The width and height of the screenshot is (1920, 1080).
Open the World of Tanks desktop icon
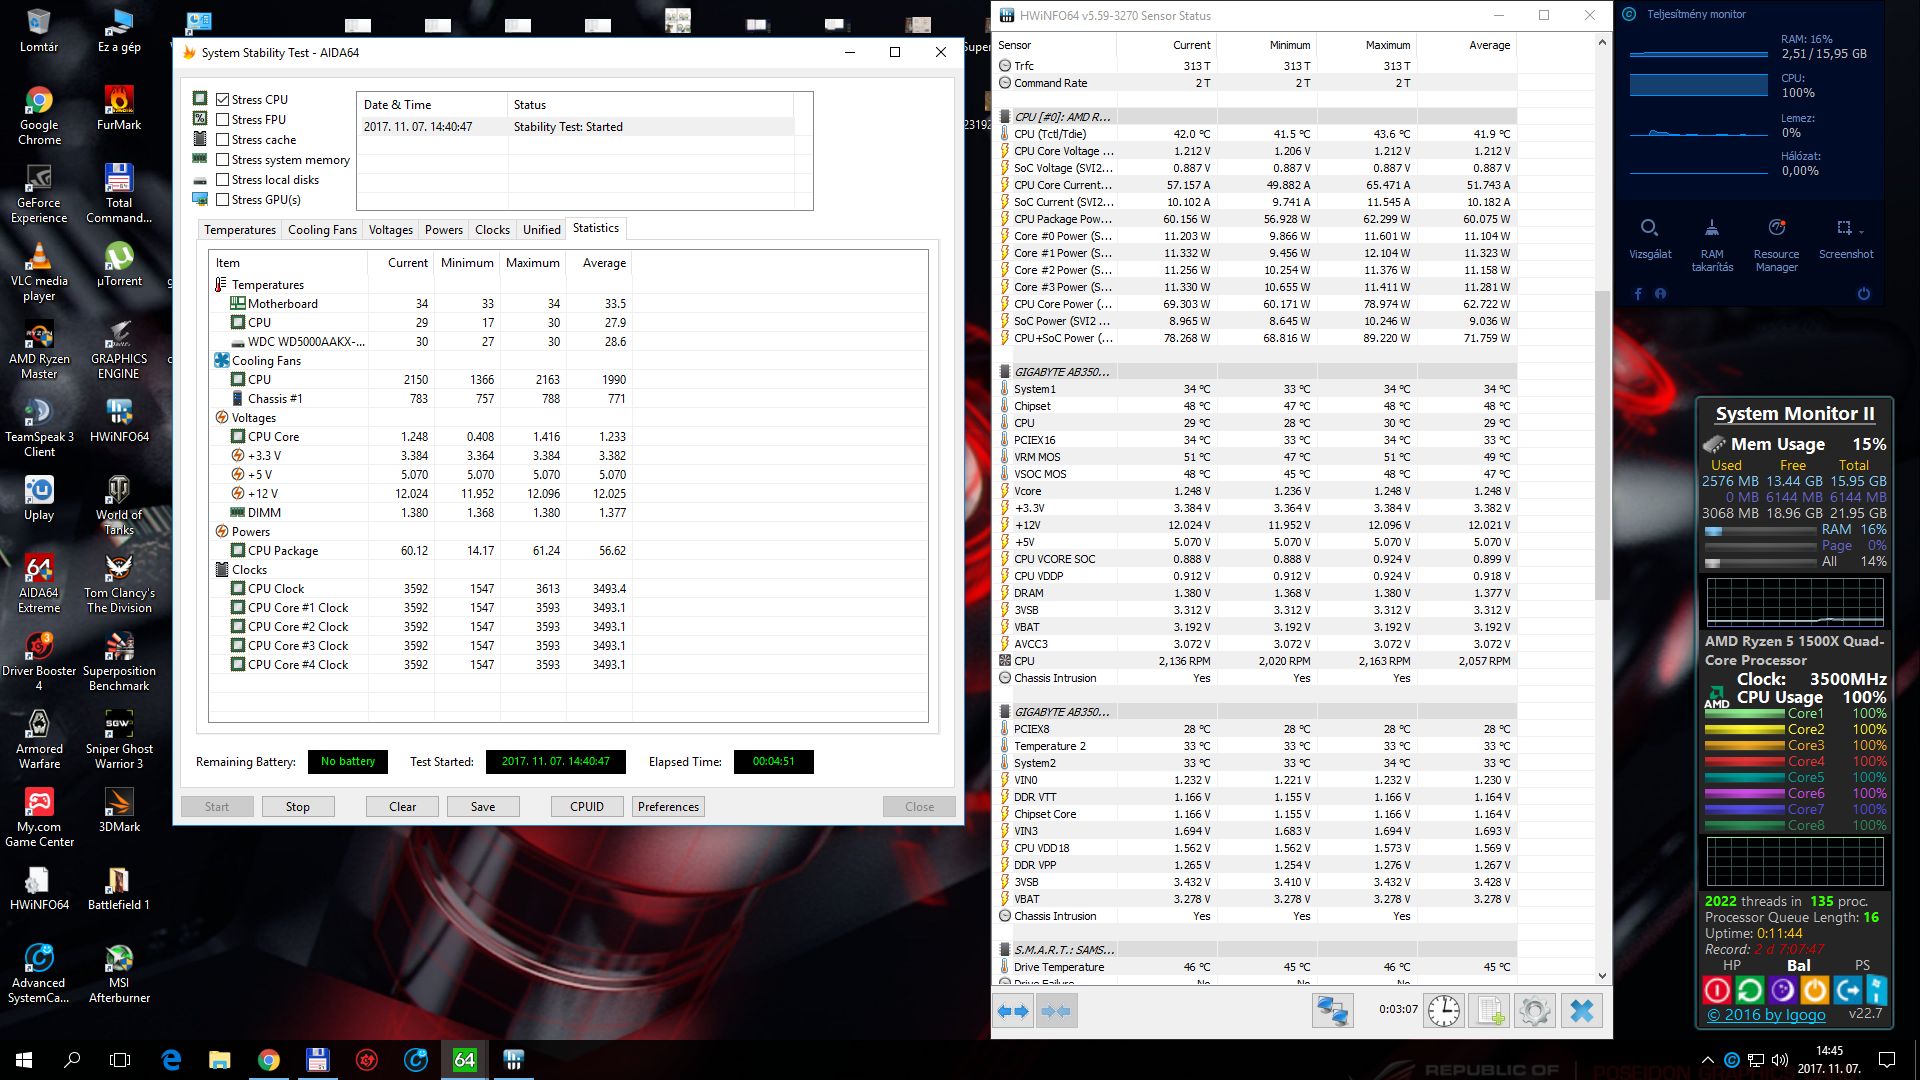119,506
